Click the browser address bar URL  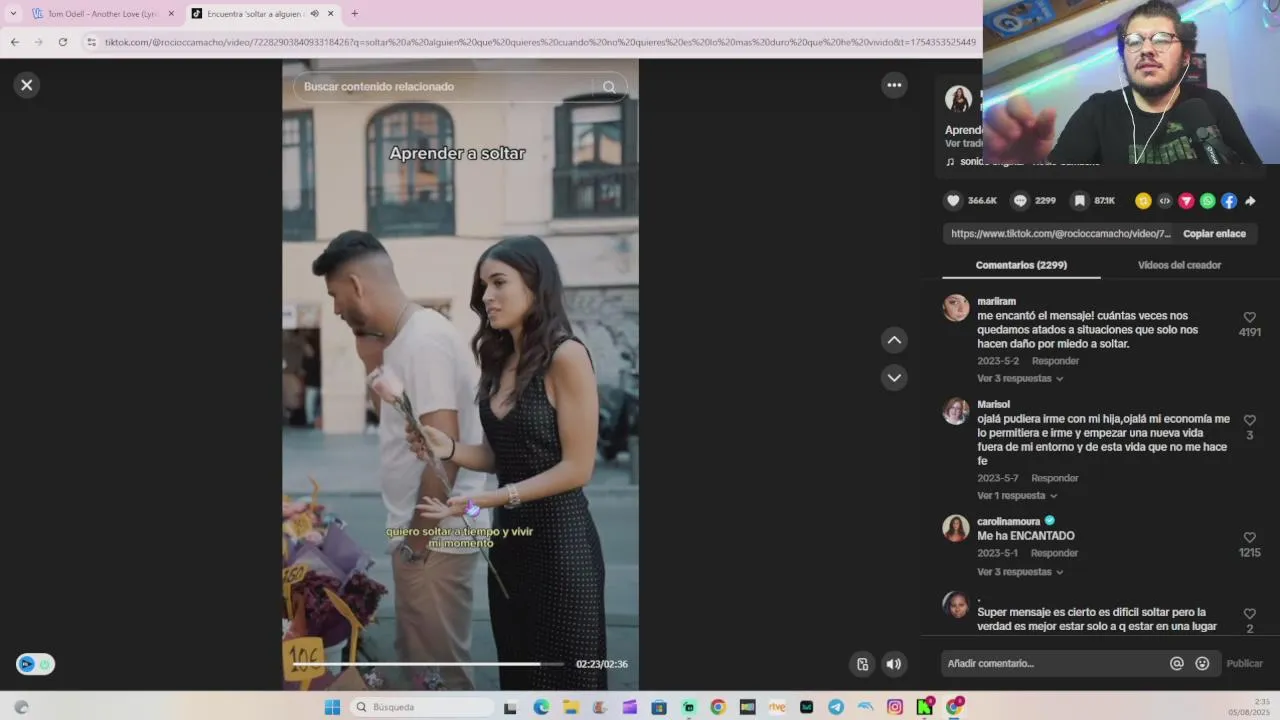click(x=540, y=42)
